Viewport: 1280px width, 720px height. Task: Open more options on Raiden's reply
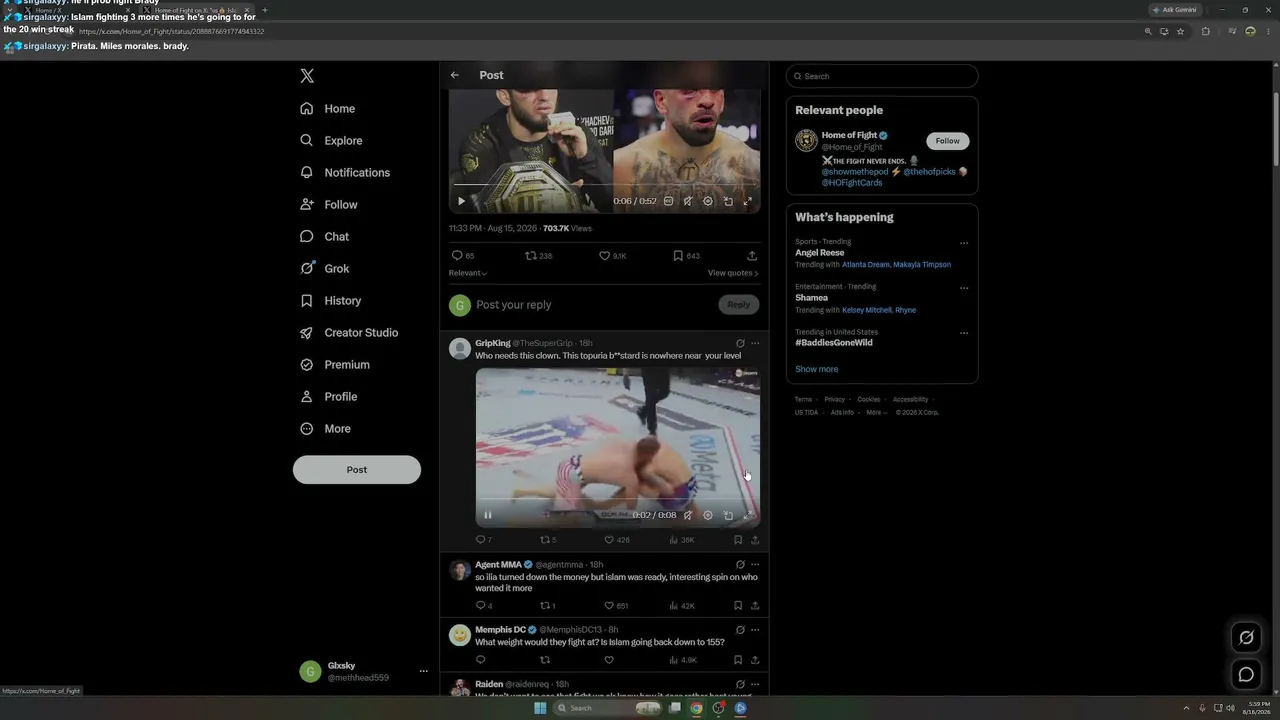click(755, 684)
